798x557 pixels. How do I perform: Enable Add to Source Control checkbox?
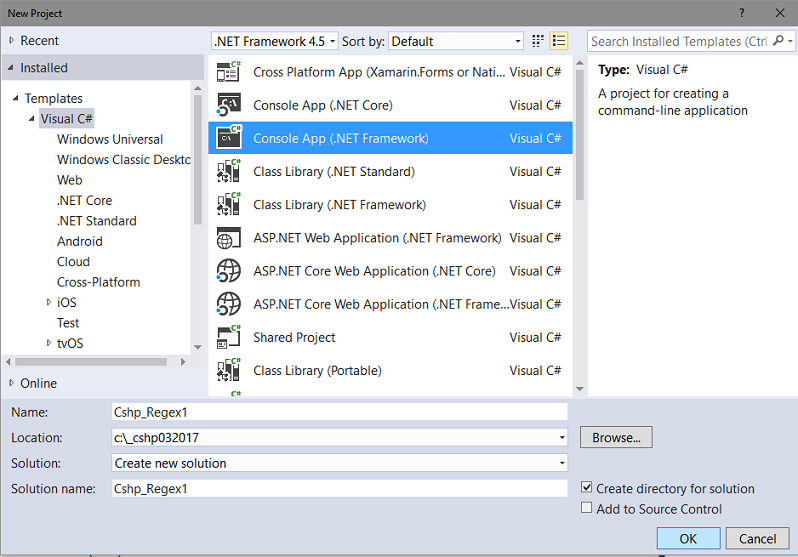587,508
